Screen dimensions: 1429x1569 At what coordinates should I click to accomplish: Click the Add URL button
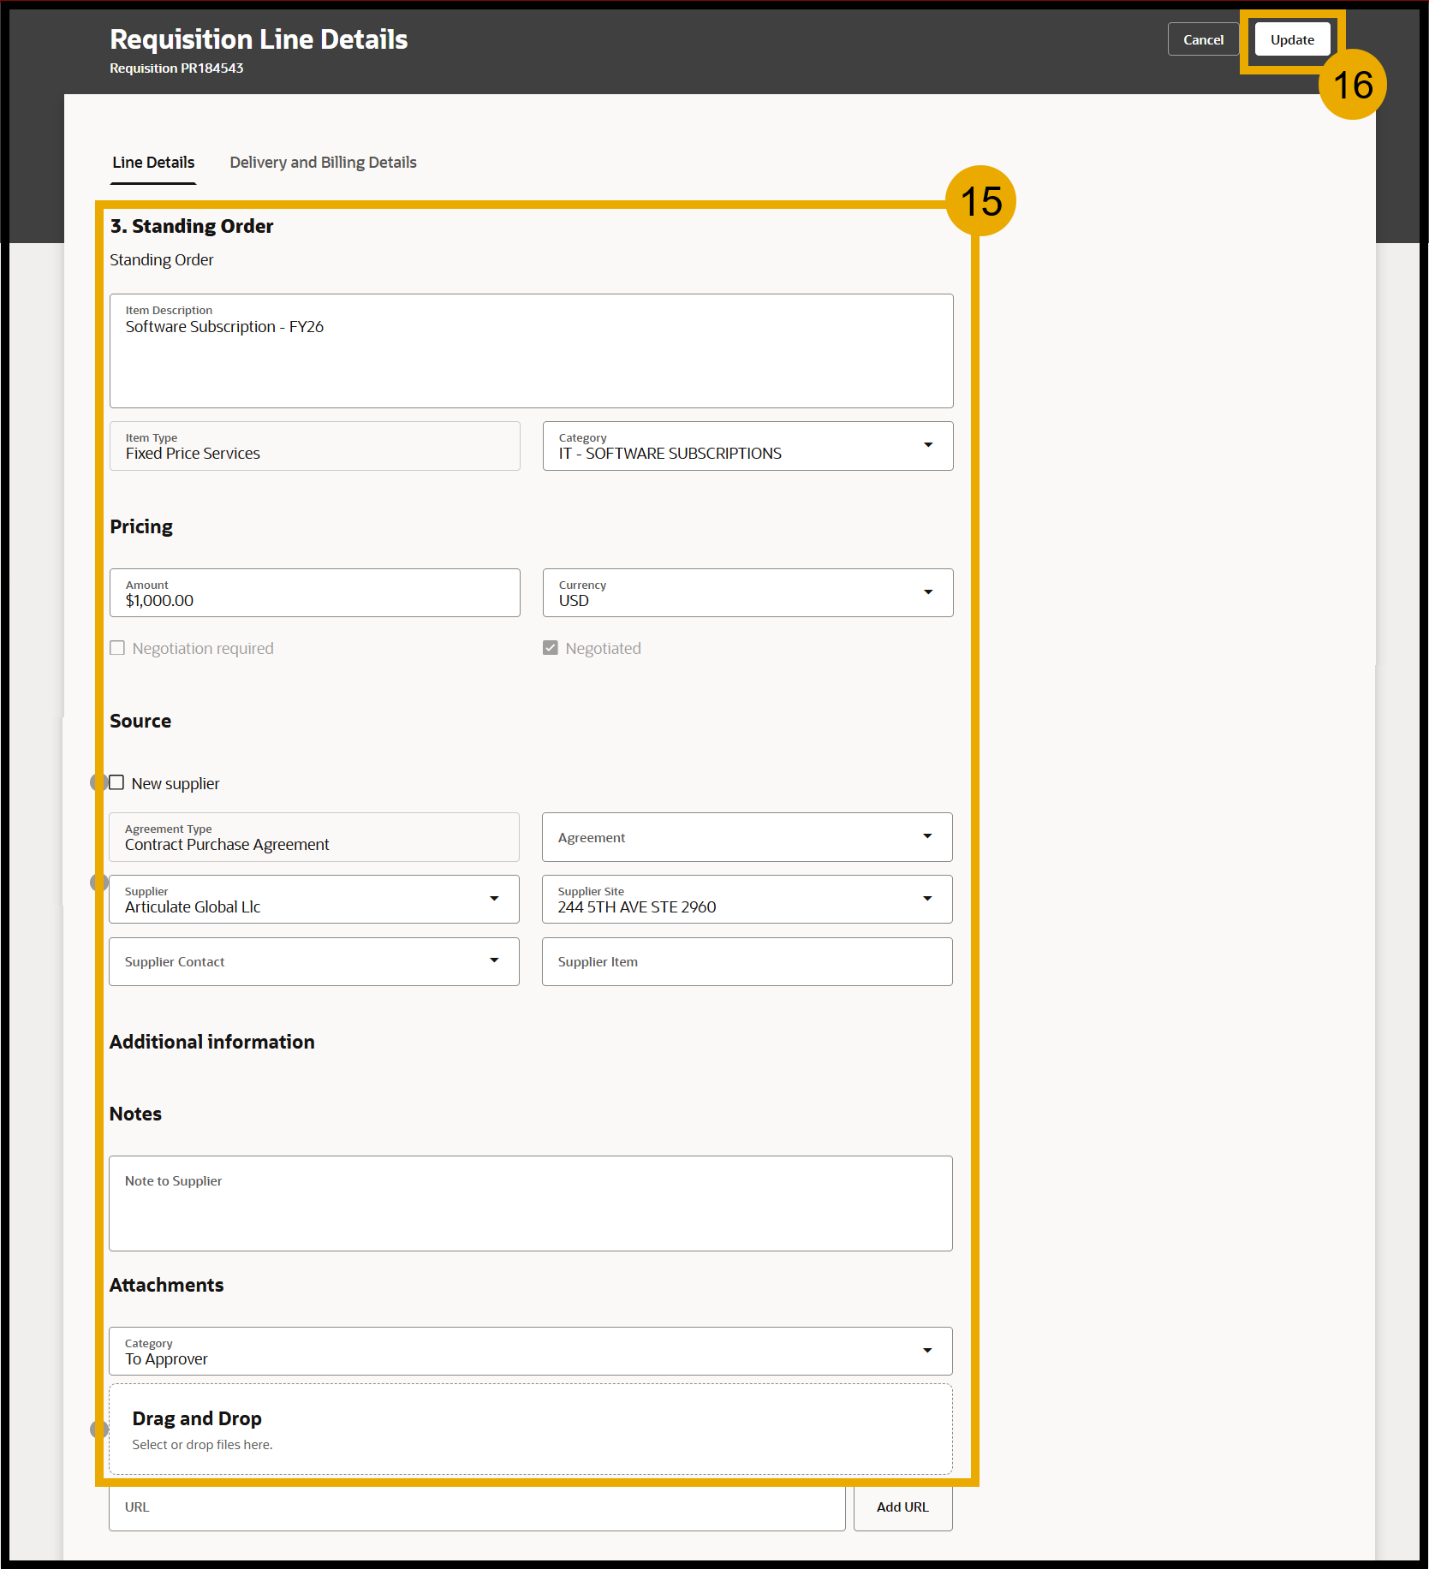click(x=903, y=1507)
